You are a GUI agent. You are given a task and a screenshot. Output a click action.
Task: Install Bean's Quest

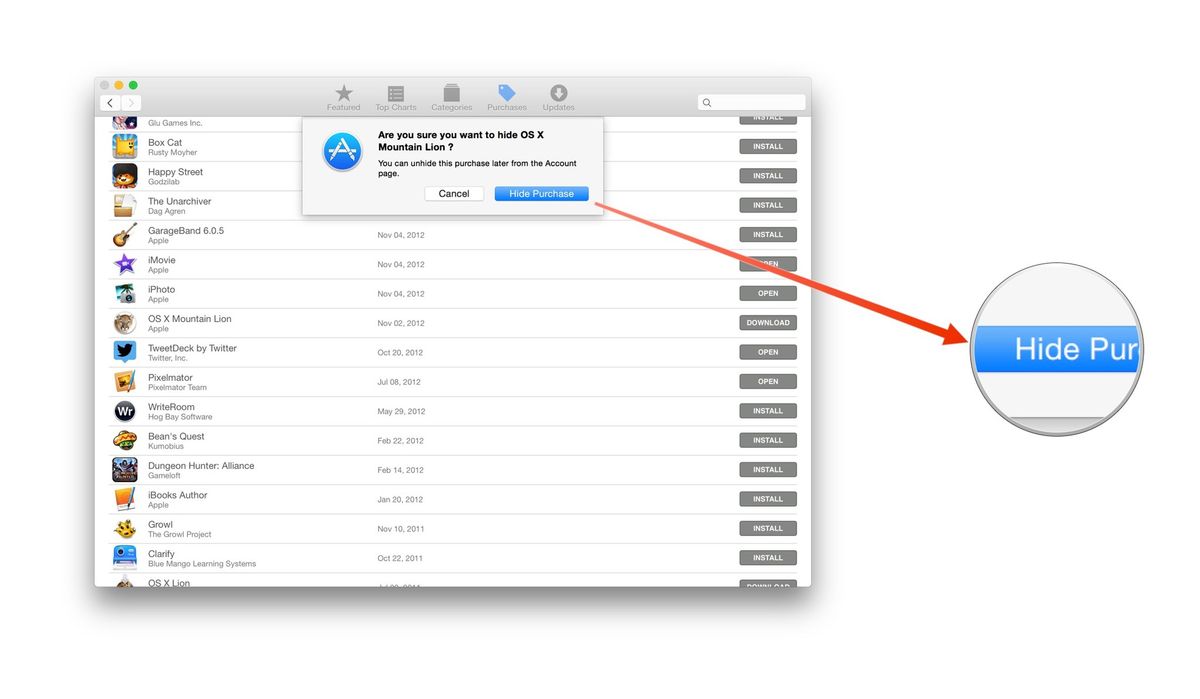coord(768,440)
